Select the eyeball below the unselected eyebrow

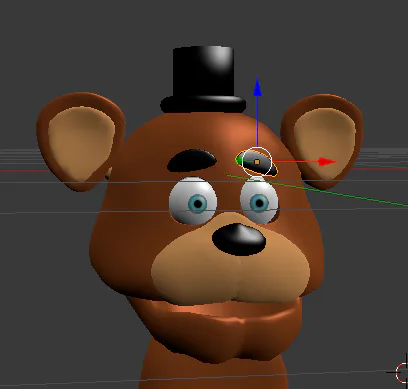click(193, 201)
